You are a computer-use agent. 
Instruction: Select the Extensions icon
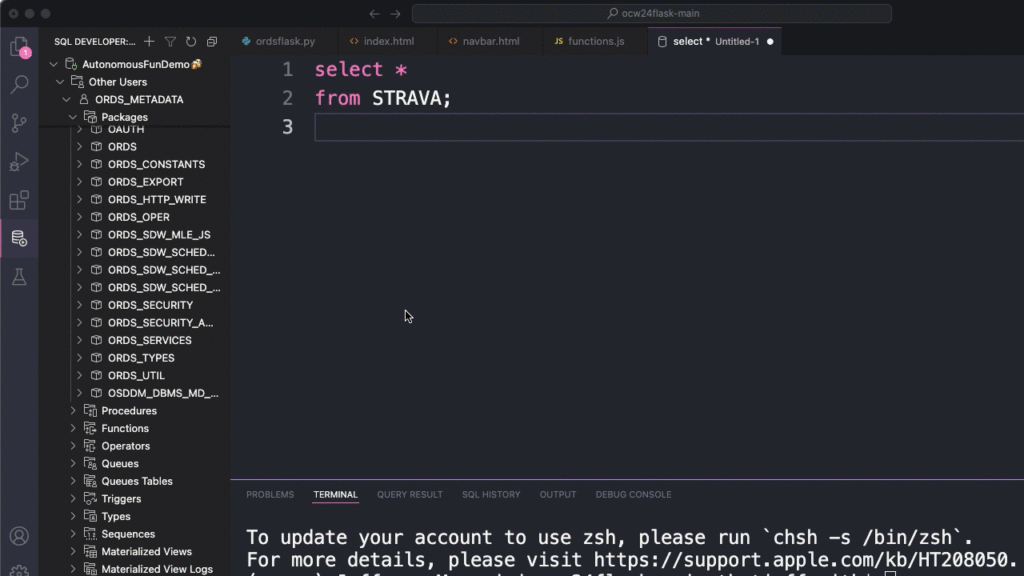20,200
